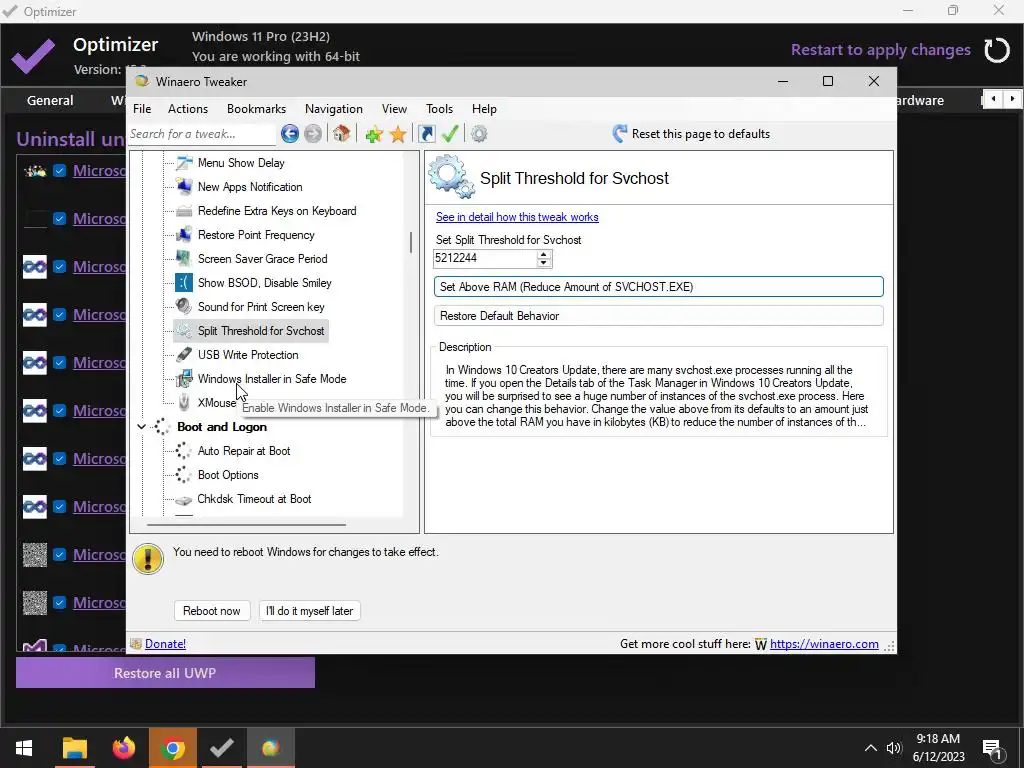Click the Restore Point Frequency icon
The height and width of the screenshot is (768, 1024).
tap(184, 235)
